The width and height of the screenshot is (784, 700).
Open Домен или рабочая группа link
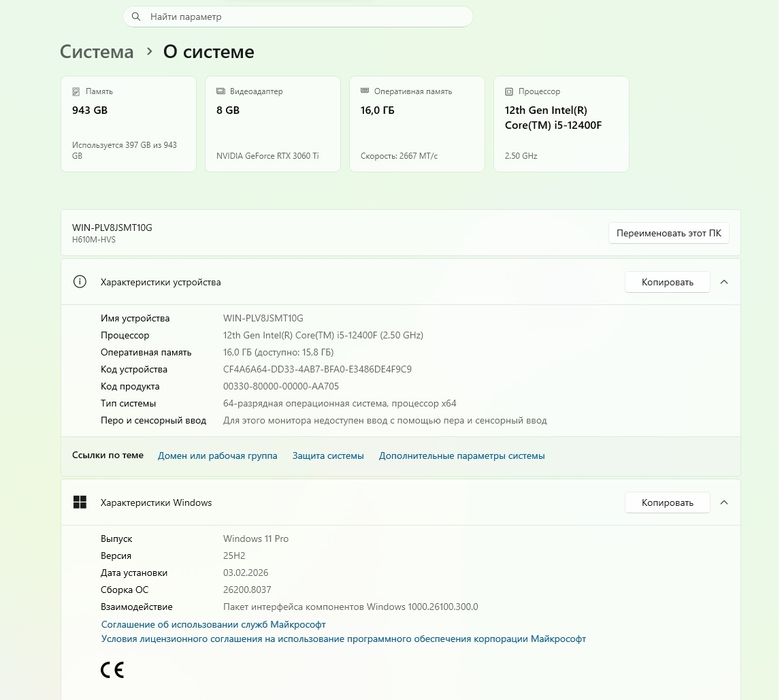pyautogui.click(x=217, y=456)
